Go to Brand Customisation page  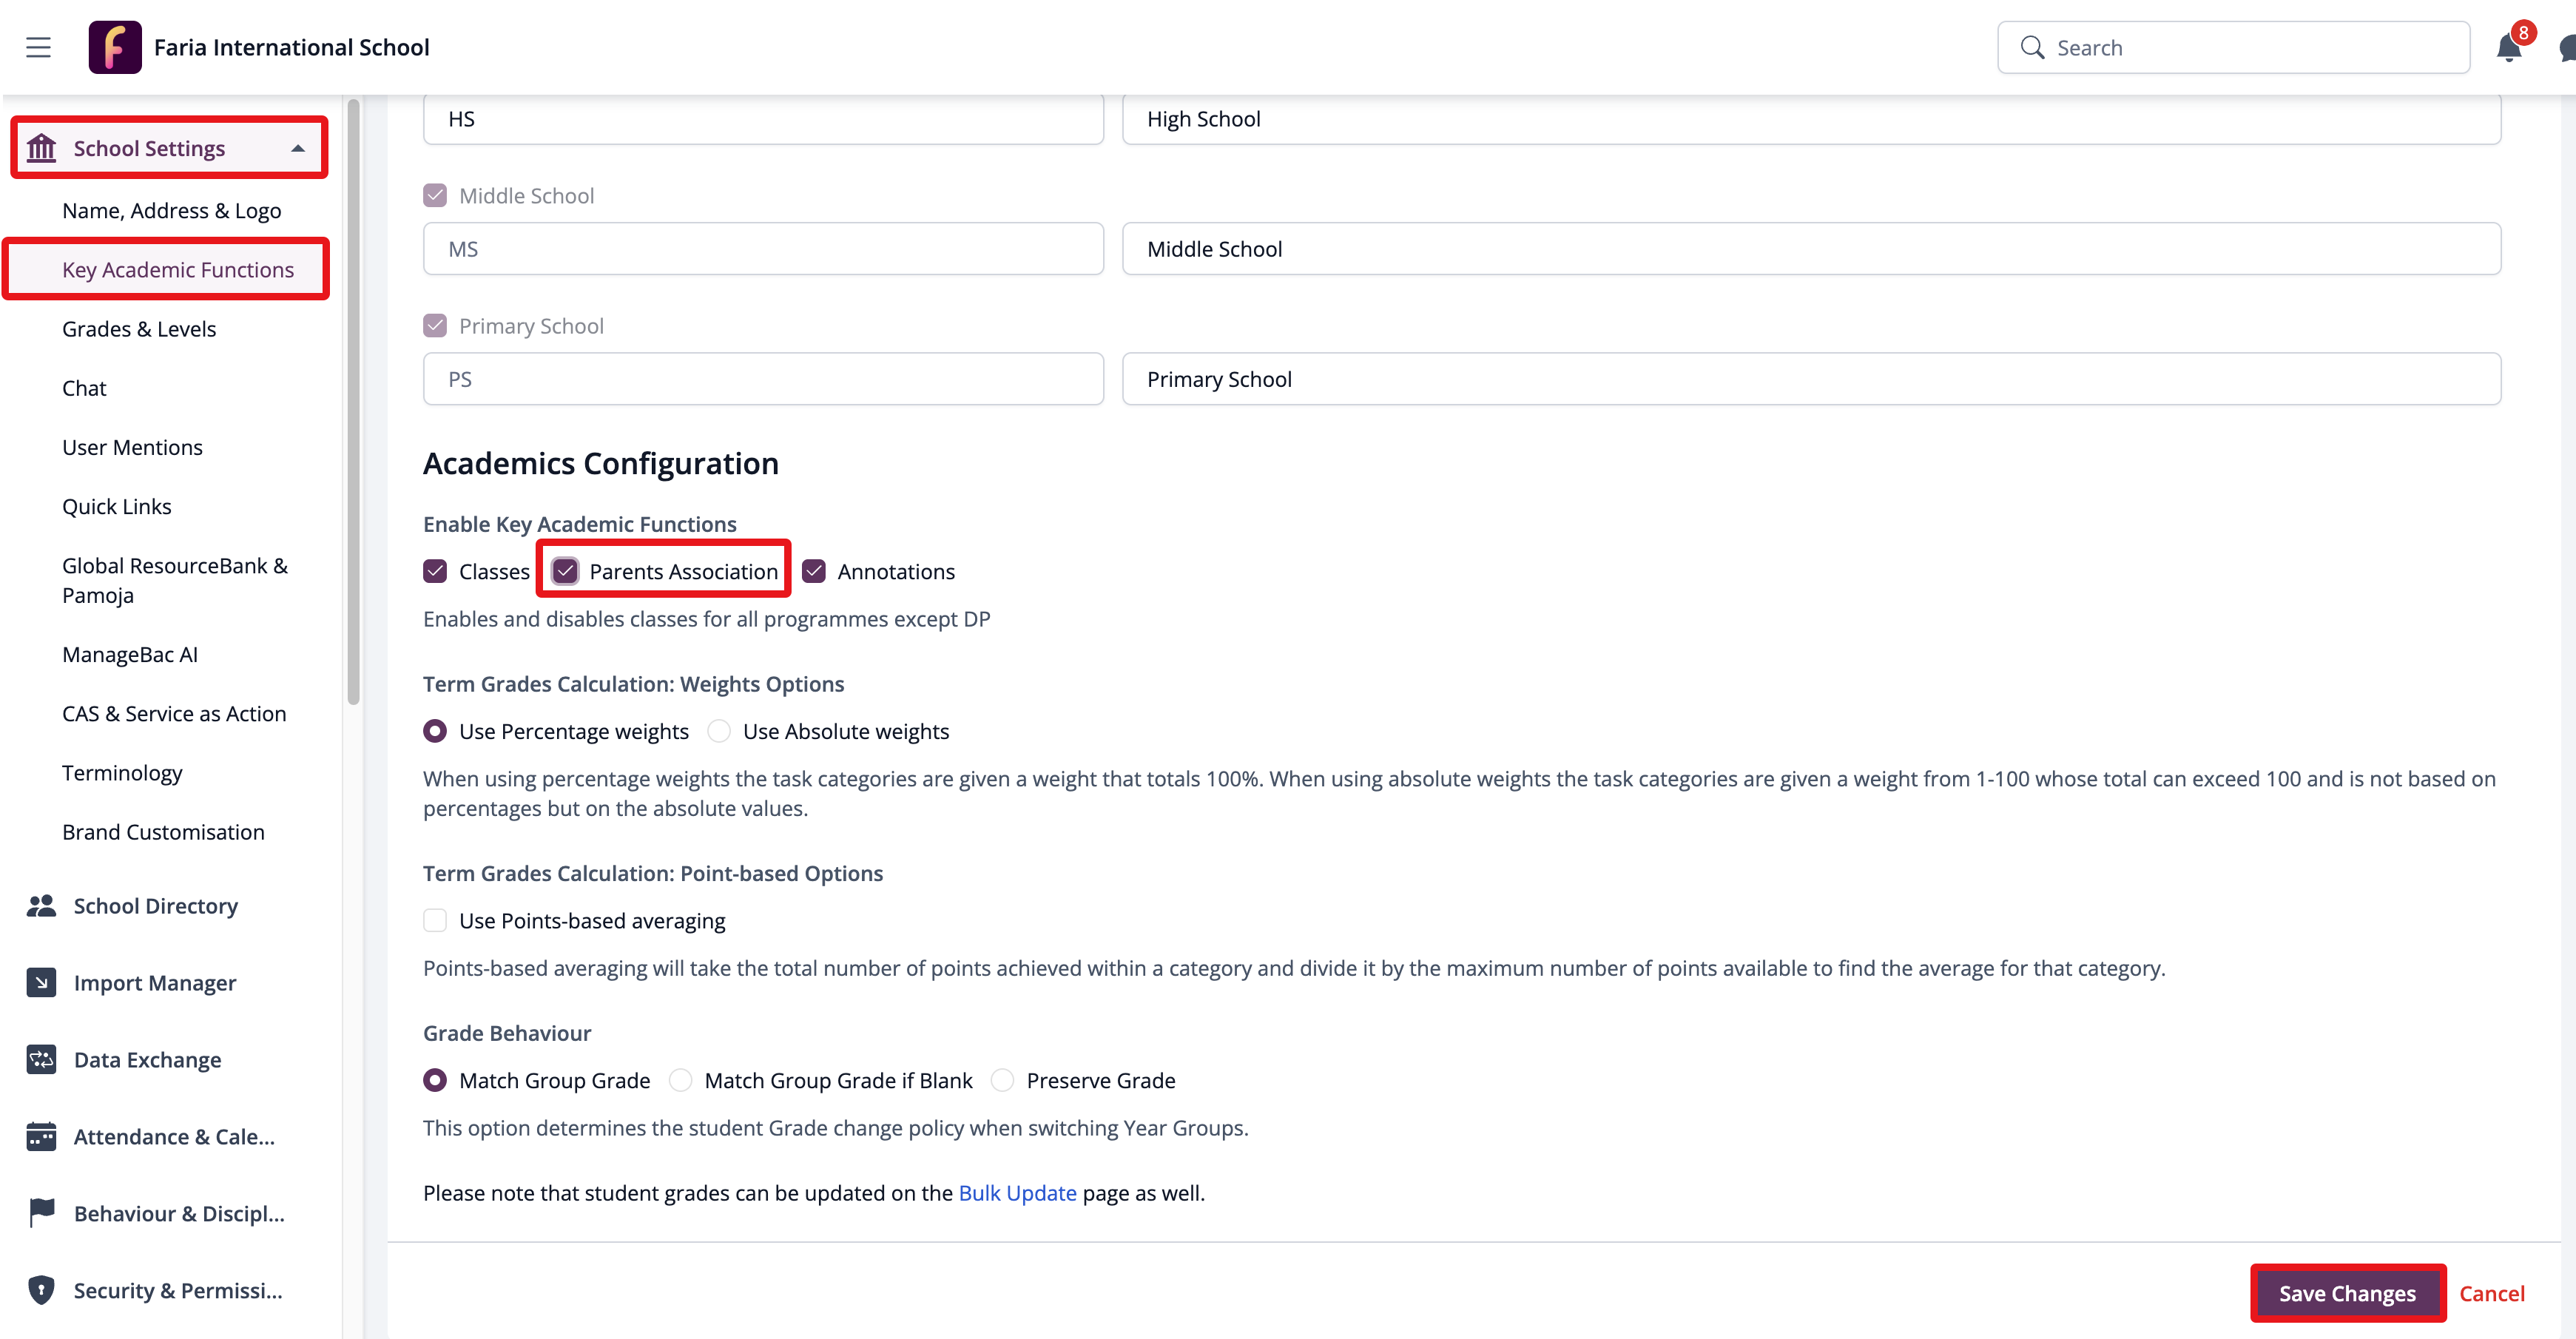pyautogui.click(x=163, y=832)
